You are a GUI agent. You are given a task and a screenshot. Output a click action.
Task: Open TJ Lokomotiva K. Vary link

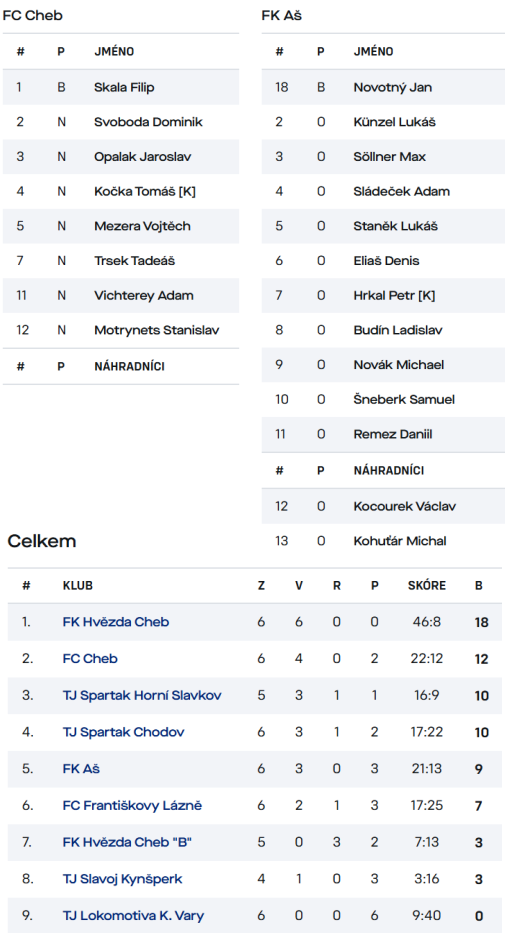133,916
